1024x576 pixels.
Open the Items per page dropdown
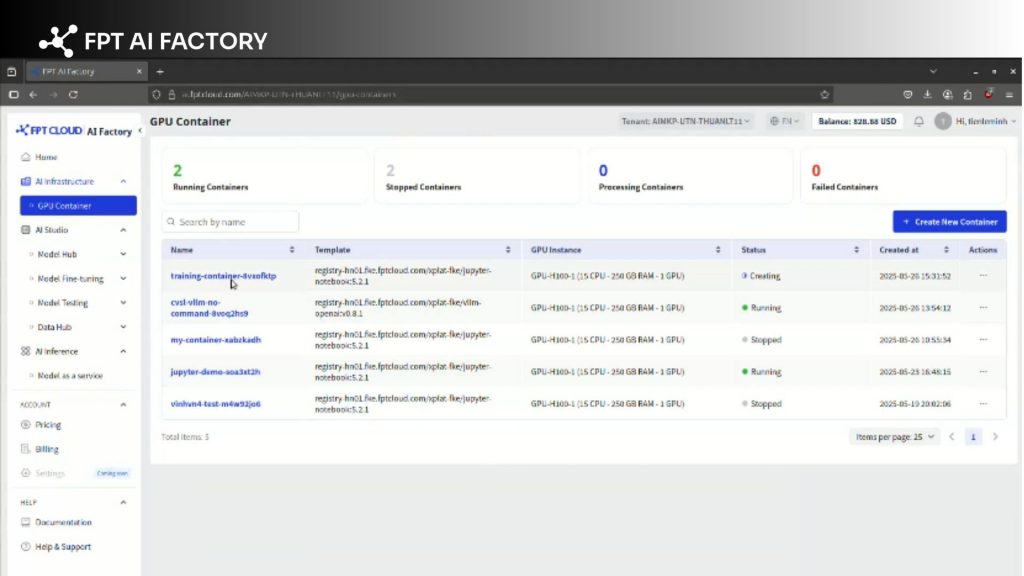point(893,437)
